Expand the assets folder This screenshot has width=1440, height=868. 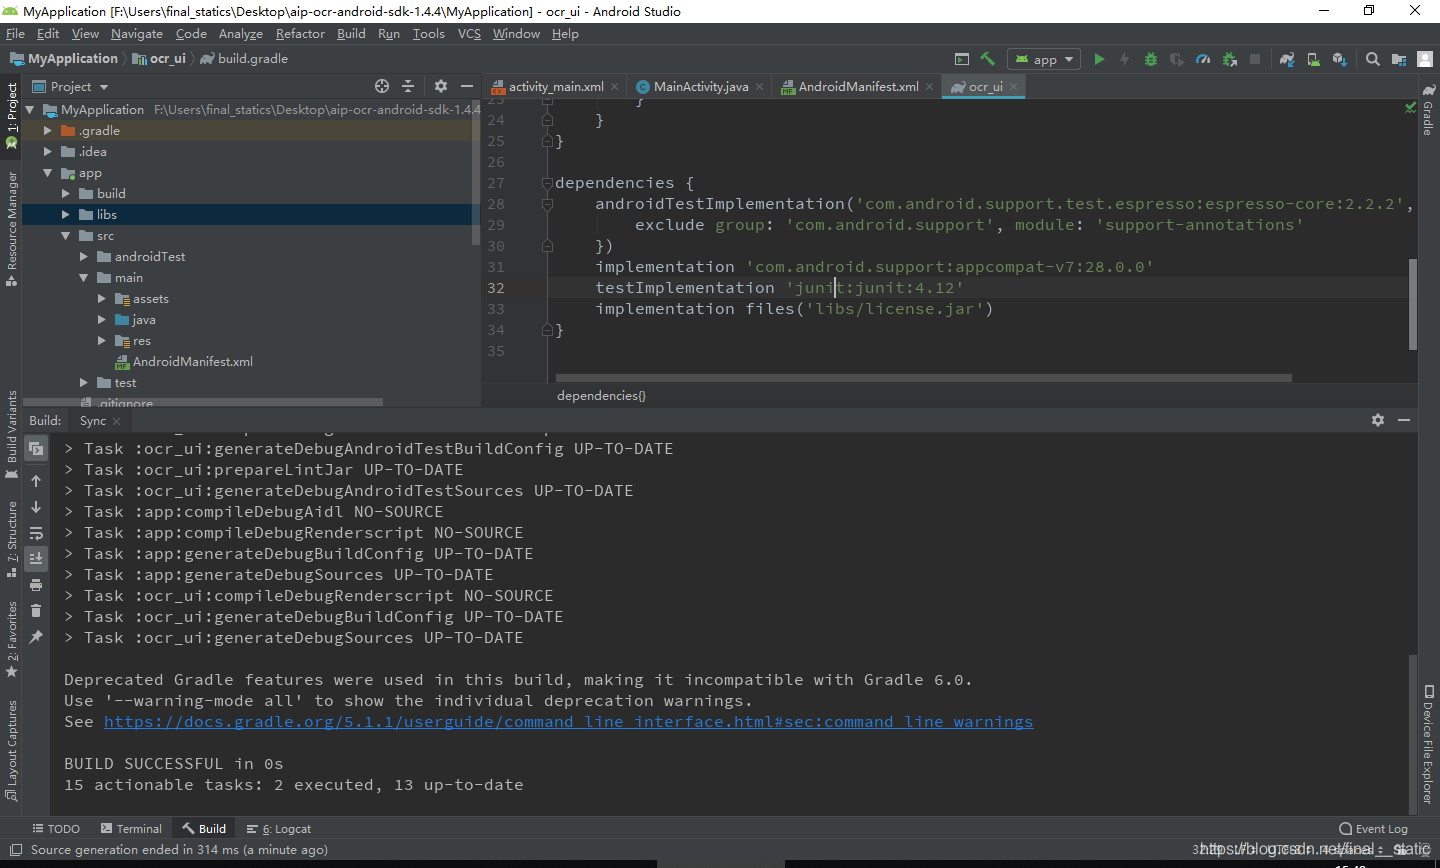(102, 298)
